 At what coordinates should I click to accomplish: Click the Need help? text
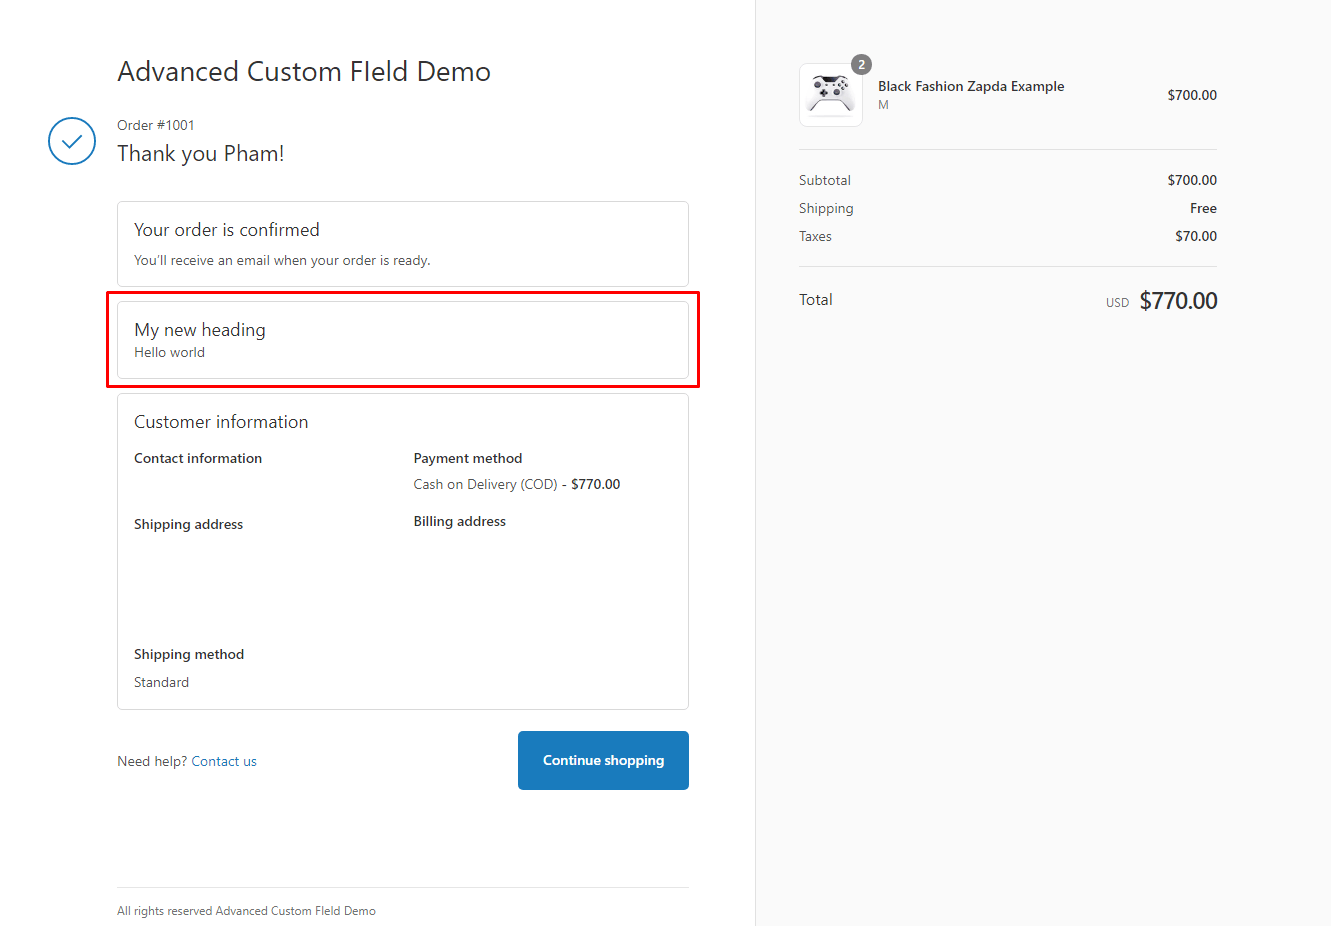tap(152, 761)
